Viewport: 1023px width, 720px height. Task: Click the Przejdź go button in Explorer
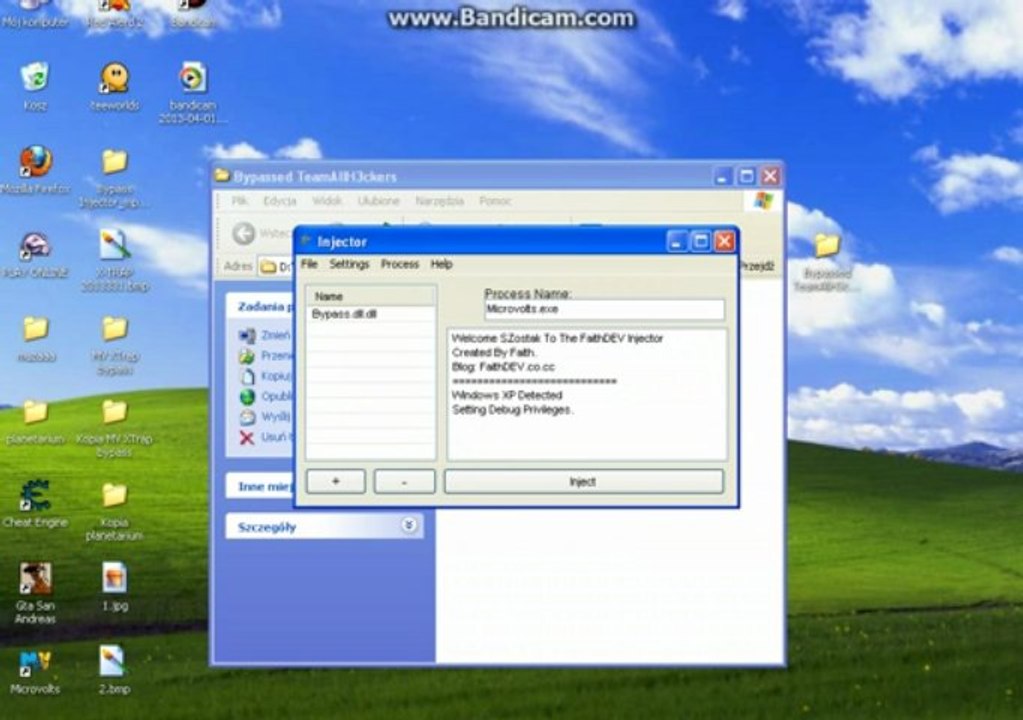(757, 266)
